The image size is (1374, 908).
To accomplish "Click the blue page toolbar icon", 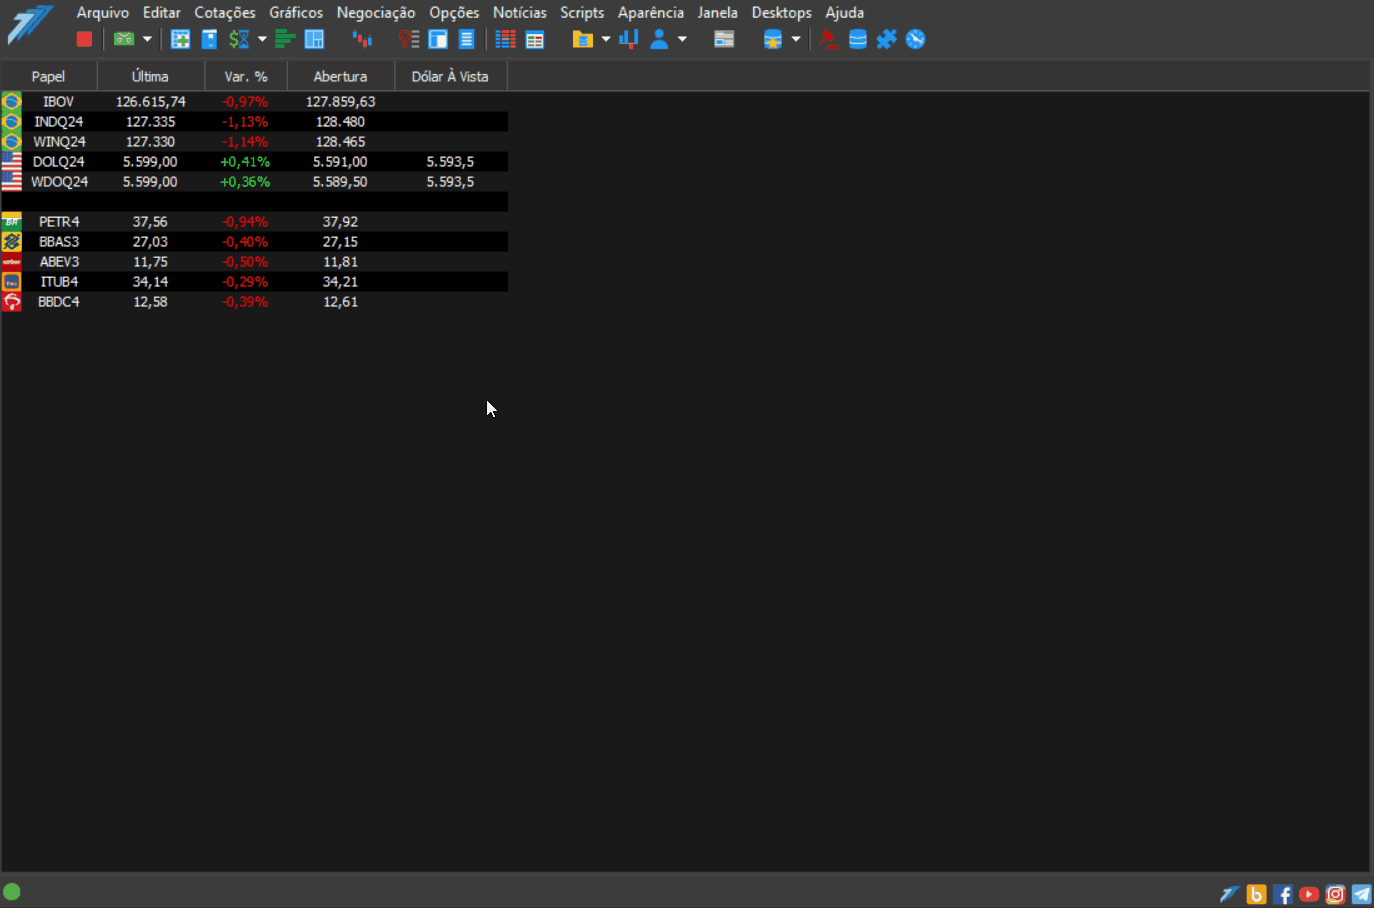I will pyautogui.click(x=210, y=39).
